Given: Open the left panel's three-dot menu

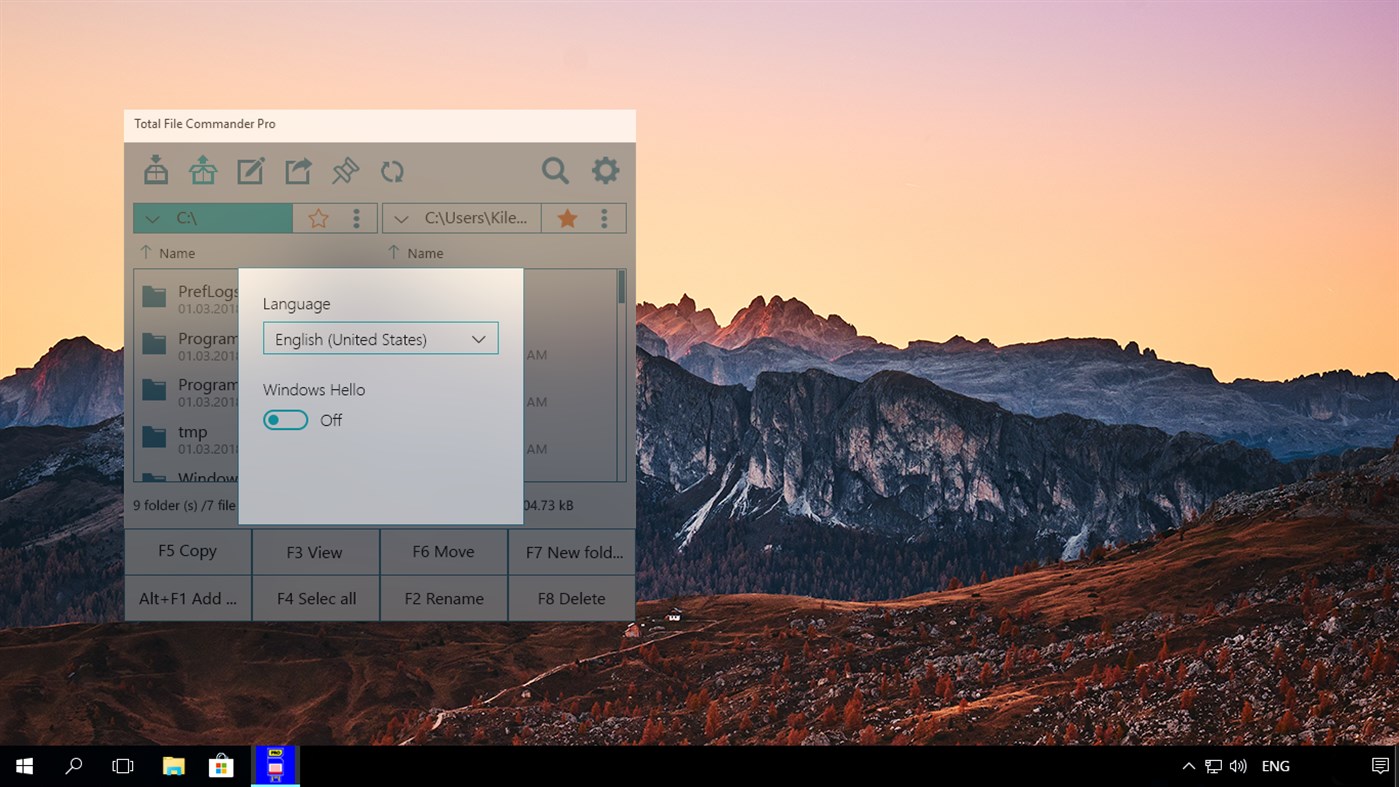Looking at the screenshot, I should click(x=356, y=218).
